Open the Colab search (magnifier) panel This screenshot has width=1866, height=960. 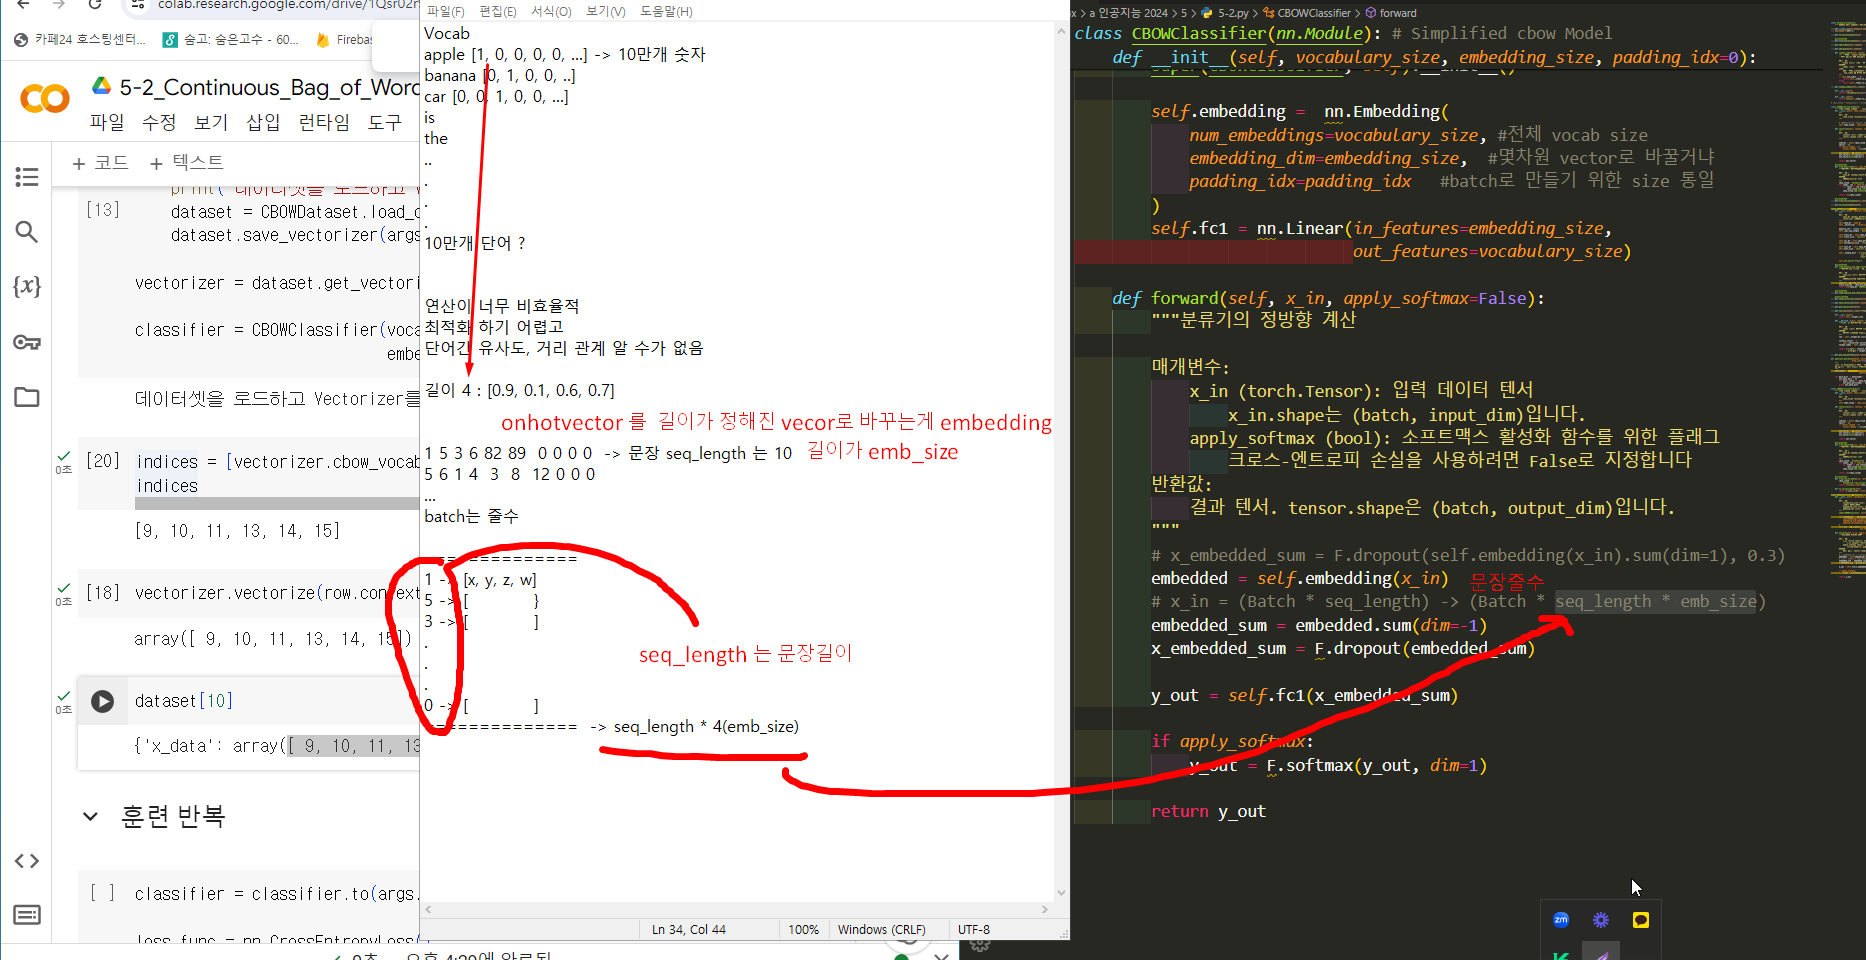pyautogui.click(x=27, y=232)
